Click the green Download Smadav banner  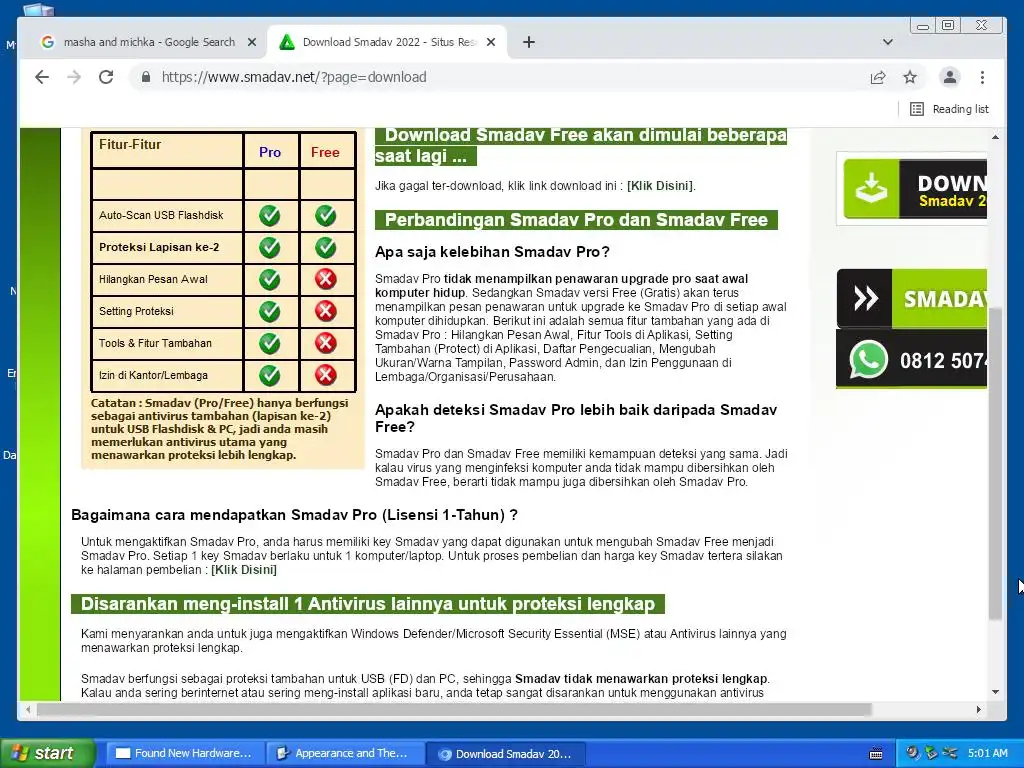point(912,188)
